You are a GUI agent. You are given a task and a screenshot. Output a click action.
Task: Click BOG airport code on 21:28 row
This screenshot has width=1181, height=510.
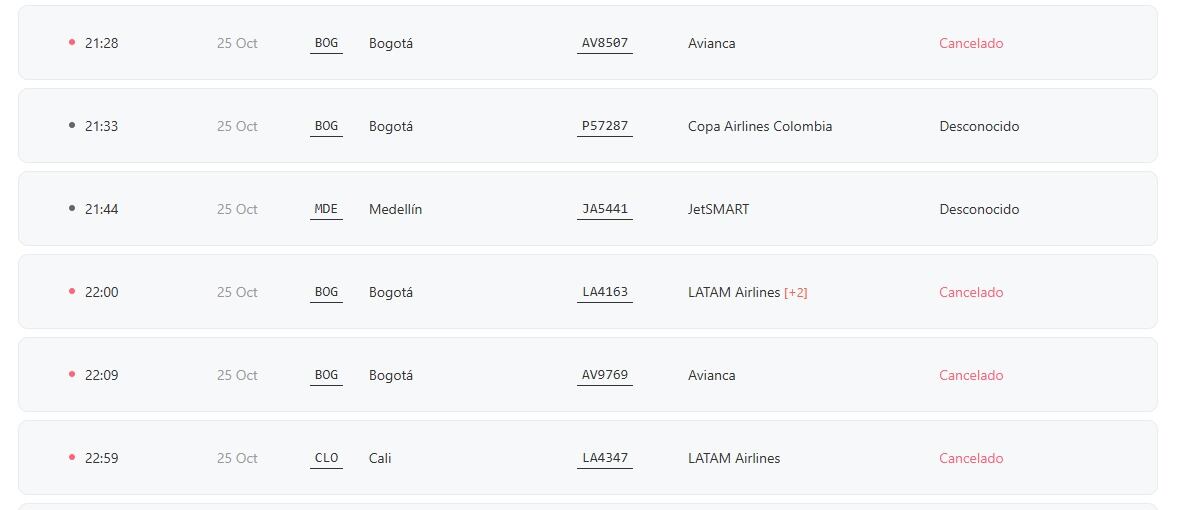coord(326,43)
